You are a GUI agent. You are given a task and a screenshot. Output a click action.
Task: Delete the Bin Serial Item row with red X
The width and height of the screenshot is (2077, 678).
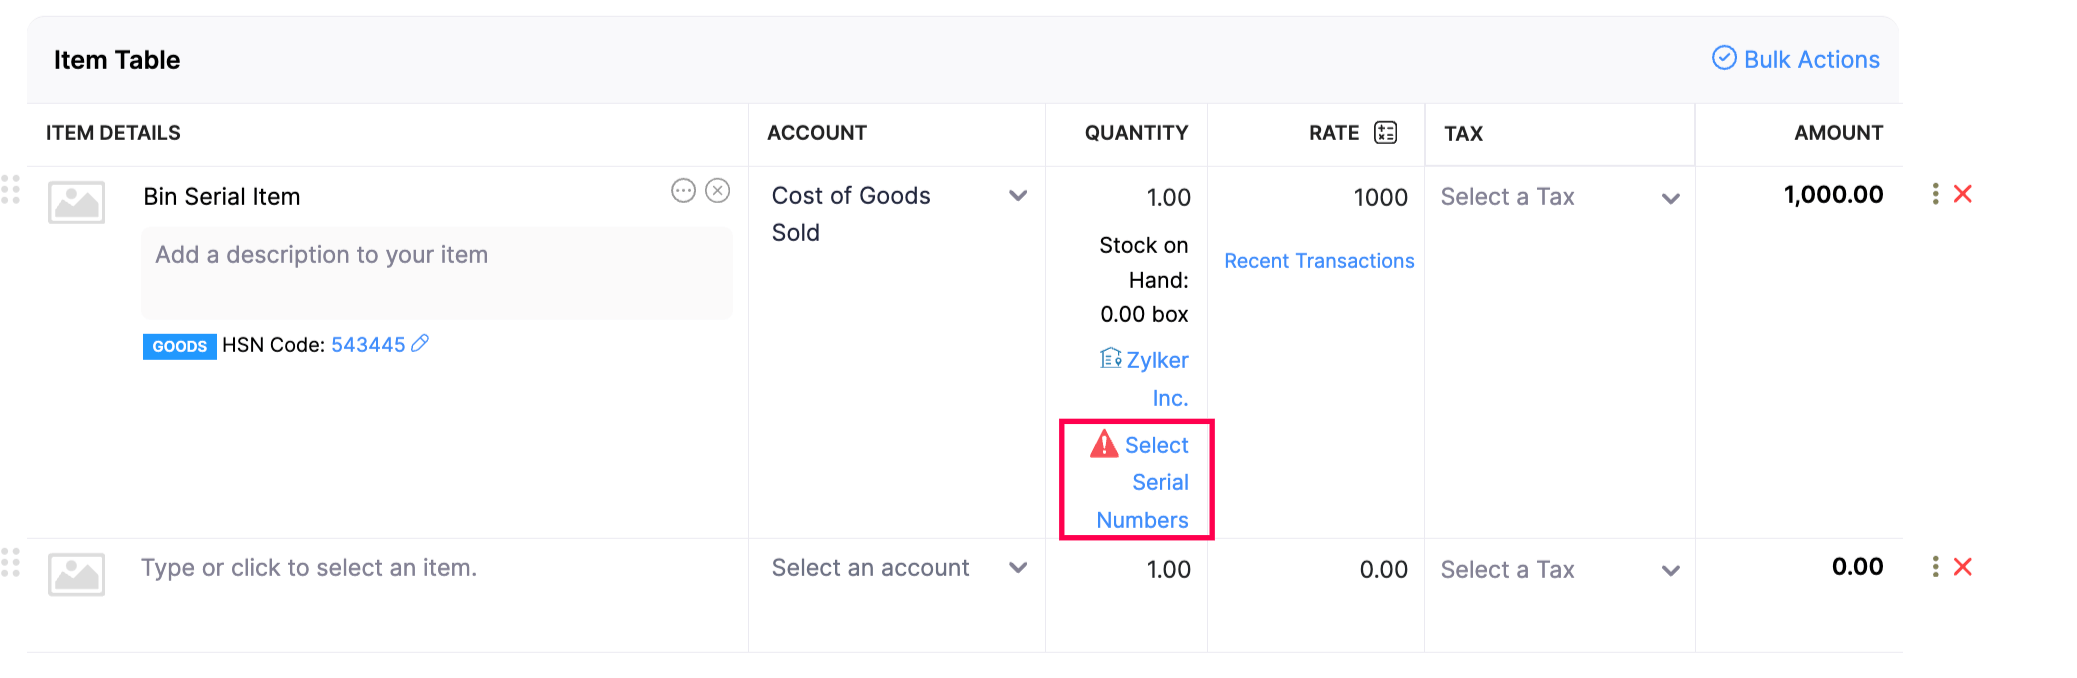(x=1963, y=194)
